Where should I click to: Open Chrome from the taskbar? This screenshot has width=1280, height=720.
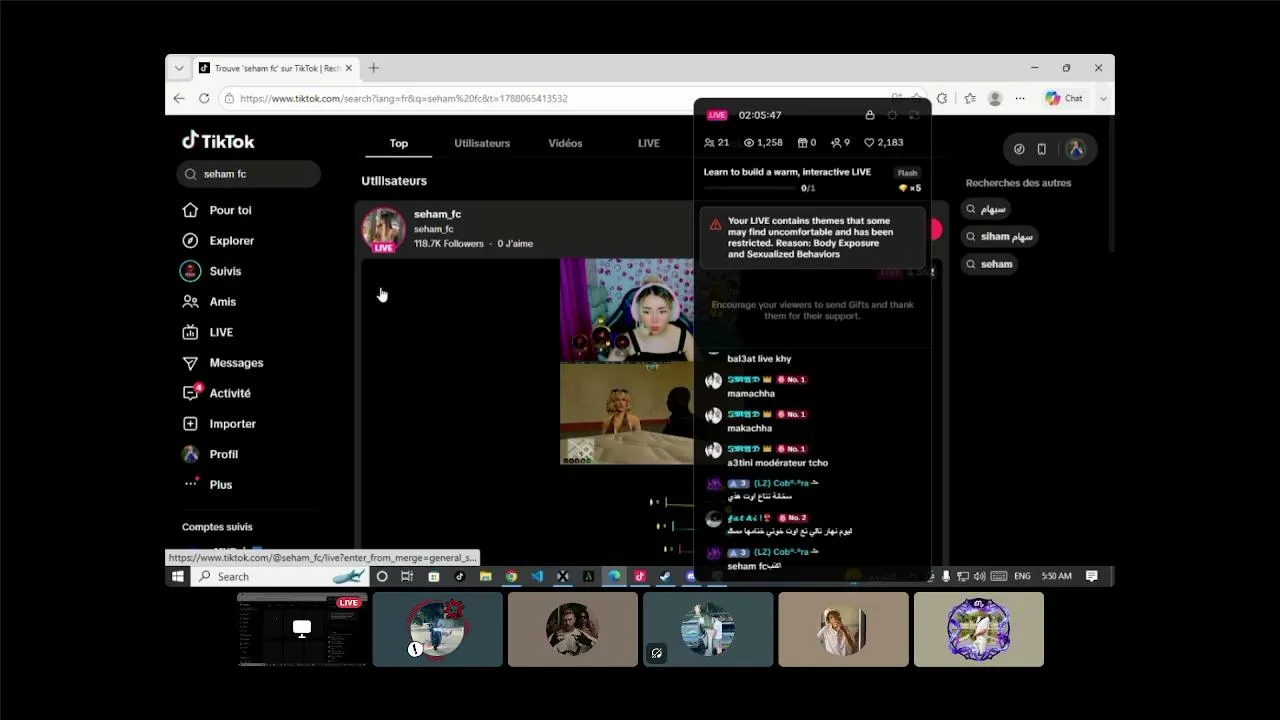[x=511, y=576]
